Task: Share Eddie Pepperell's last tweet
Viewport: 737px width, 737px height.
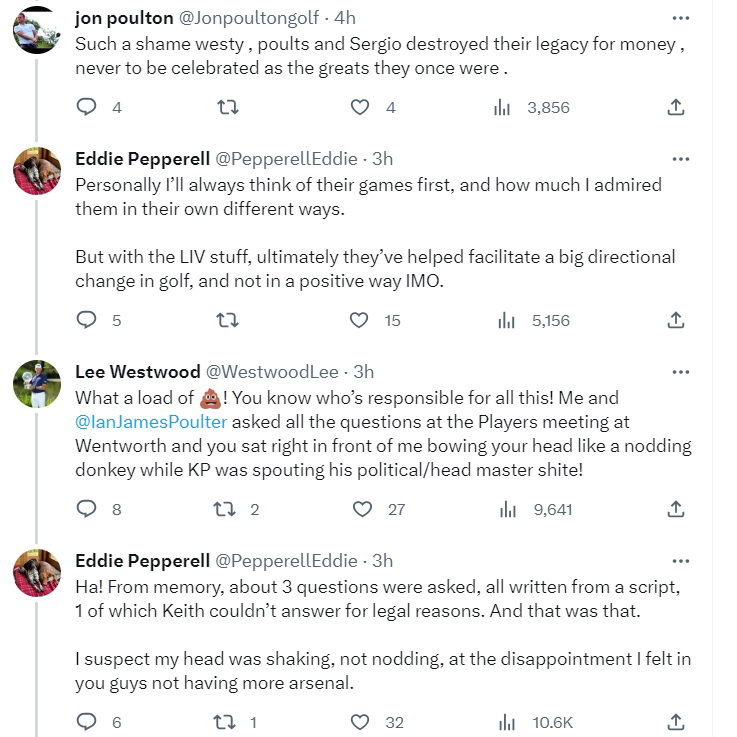Action: pyautogui.click(x=676, y=721)
